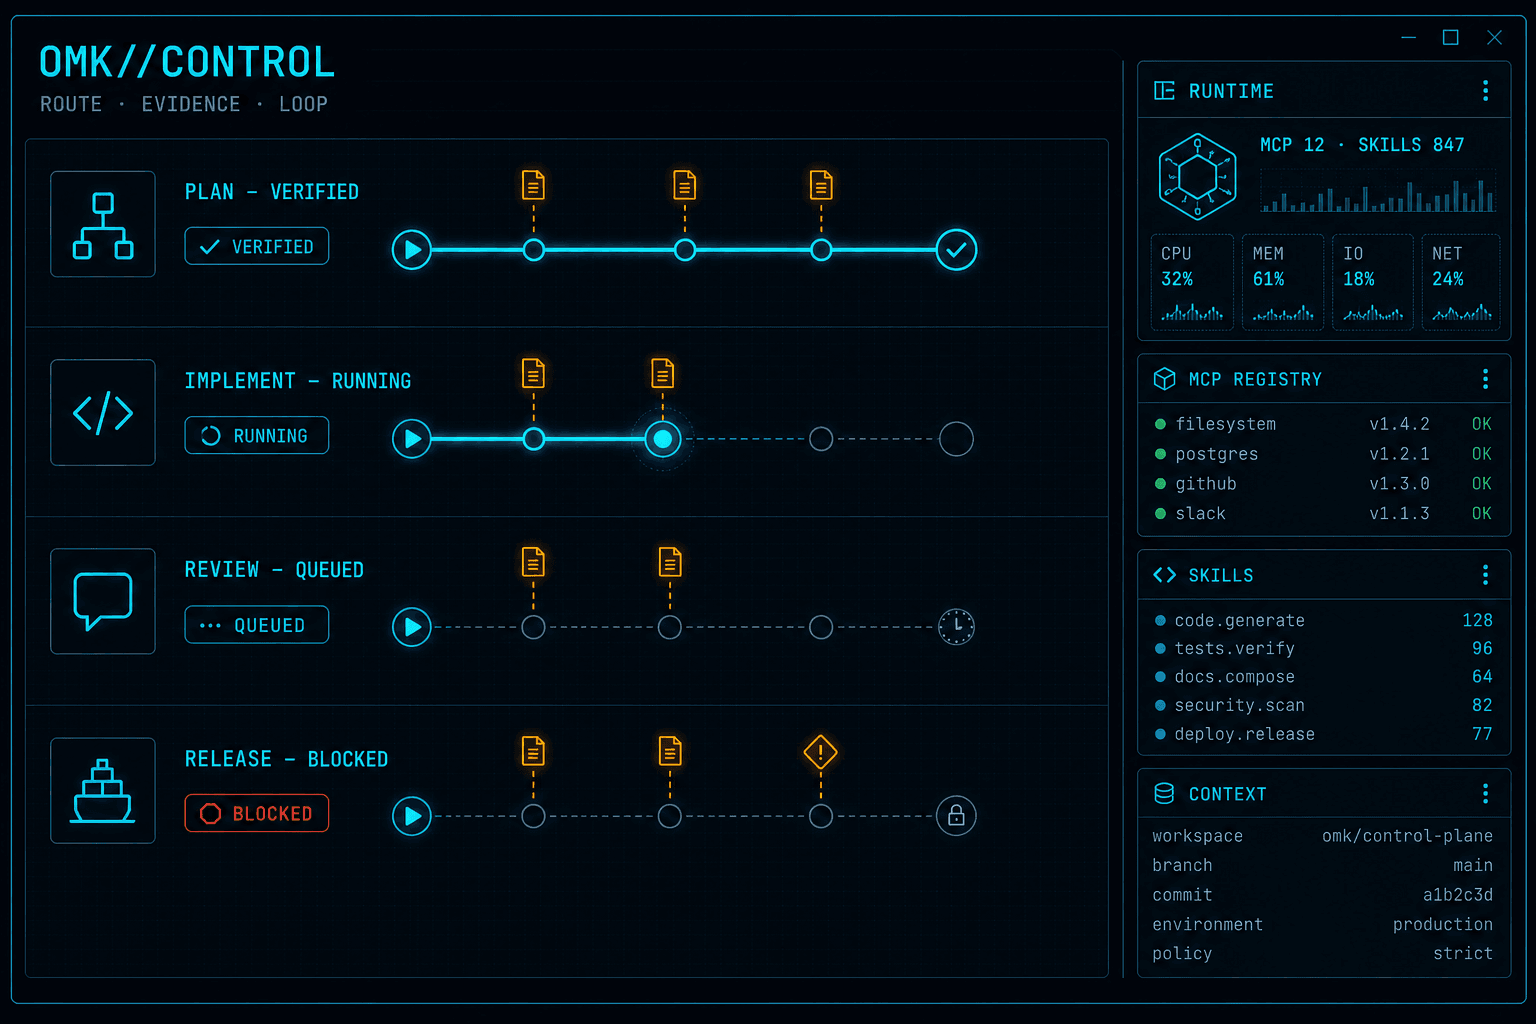Click the RUNNING status badge
The image size is (1536, 1024).
tap(257, 435)
